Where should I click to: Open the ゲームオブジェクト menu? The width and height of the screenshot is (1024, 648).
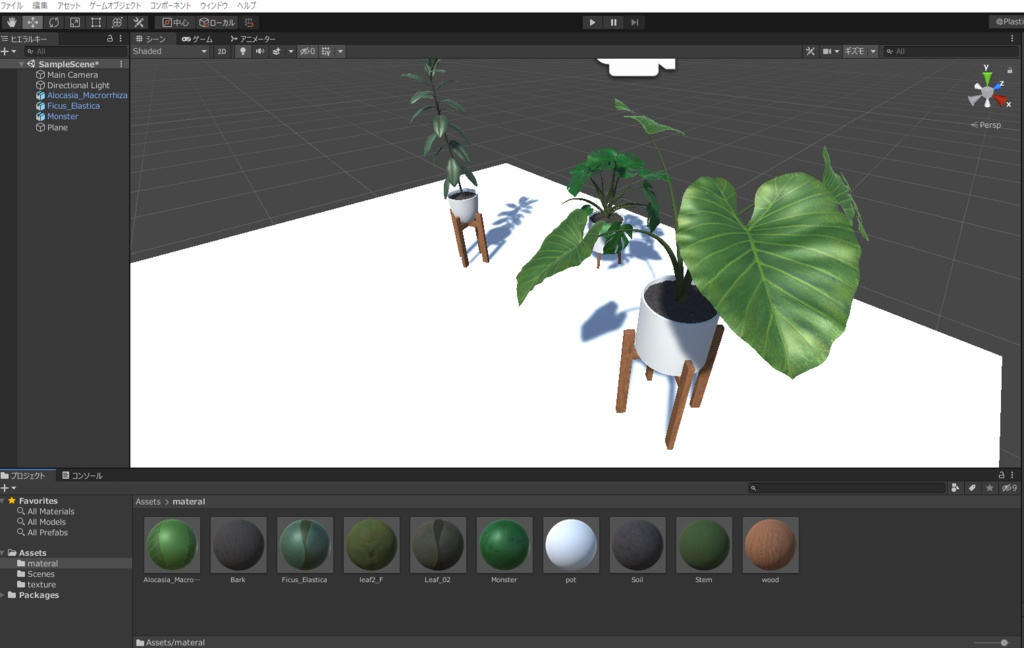coord(119,4)
